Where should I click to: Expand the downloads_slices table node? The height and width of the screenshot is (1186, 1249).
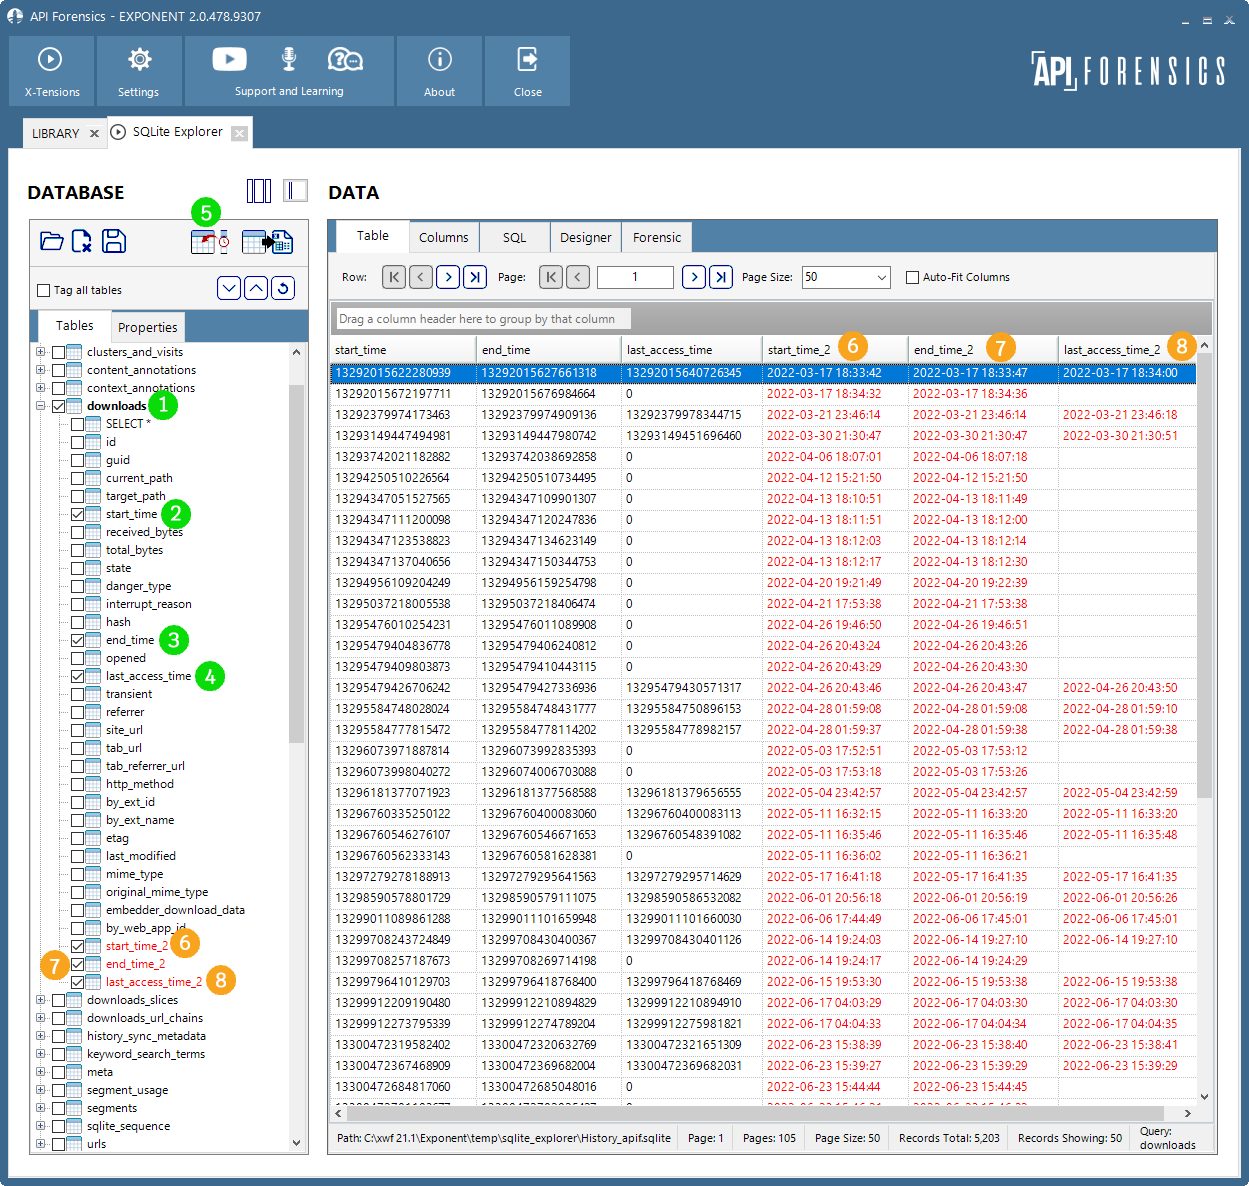(40, 1000)
